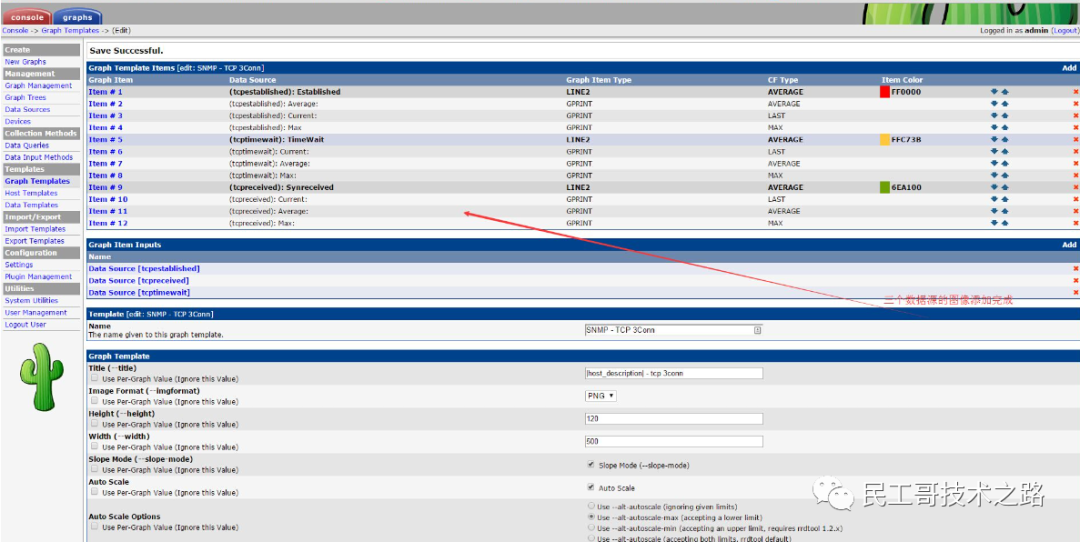The width and height of the screenshot is (1080, 542).
Task: Open New Graphs in sidebar
Action: [25, 62]
